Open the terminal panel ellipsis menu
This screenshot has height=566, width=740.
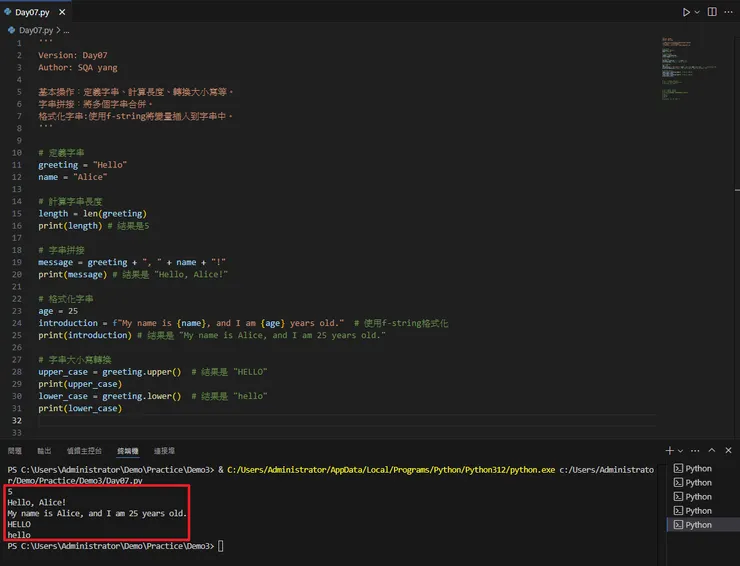(x=695, y=451)
